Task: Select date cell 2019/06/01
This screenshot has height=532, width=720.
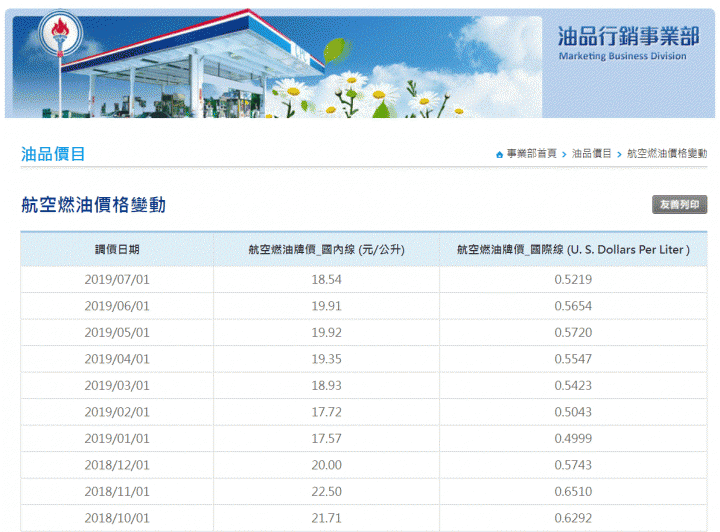Action: (x=117, y=306)
